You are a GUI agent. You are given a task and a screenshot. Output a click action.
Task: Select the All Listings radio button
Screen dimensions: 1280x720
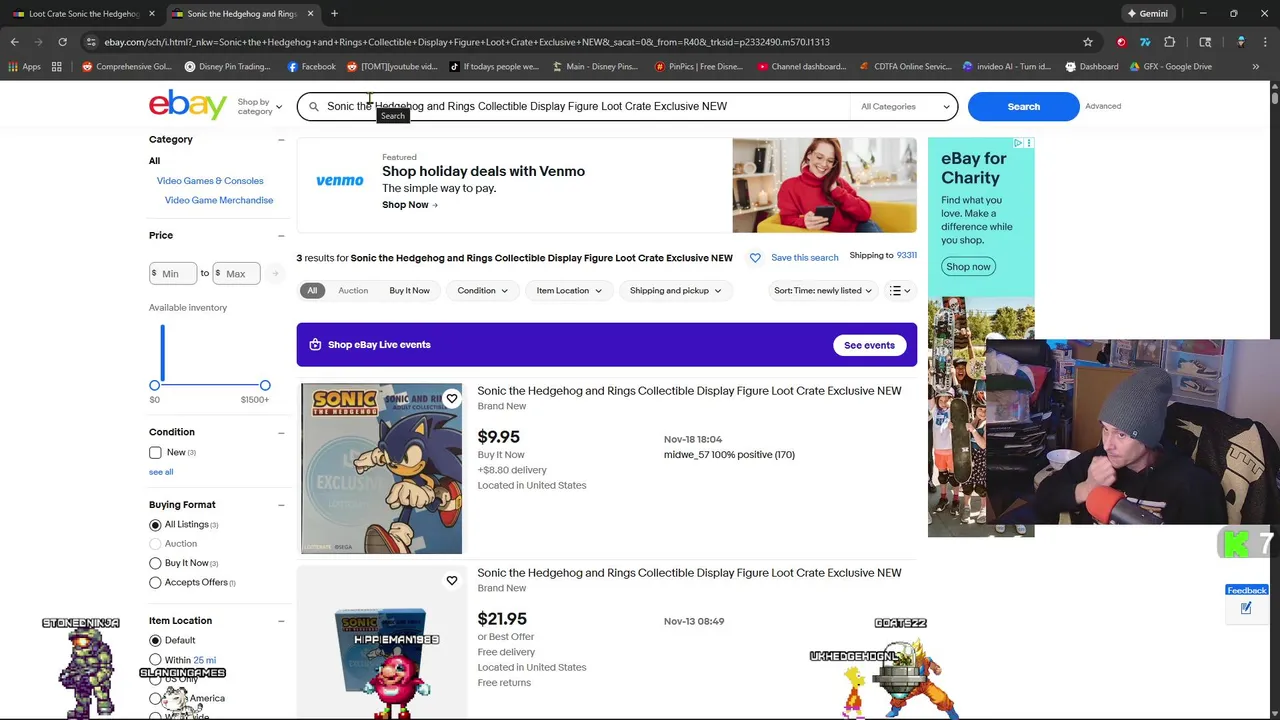point(155,525)
